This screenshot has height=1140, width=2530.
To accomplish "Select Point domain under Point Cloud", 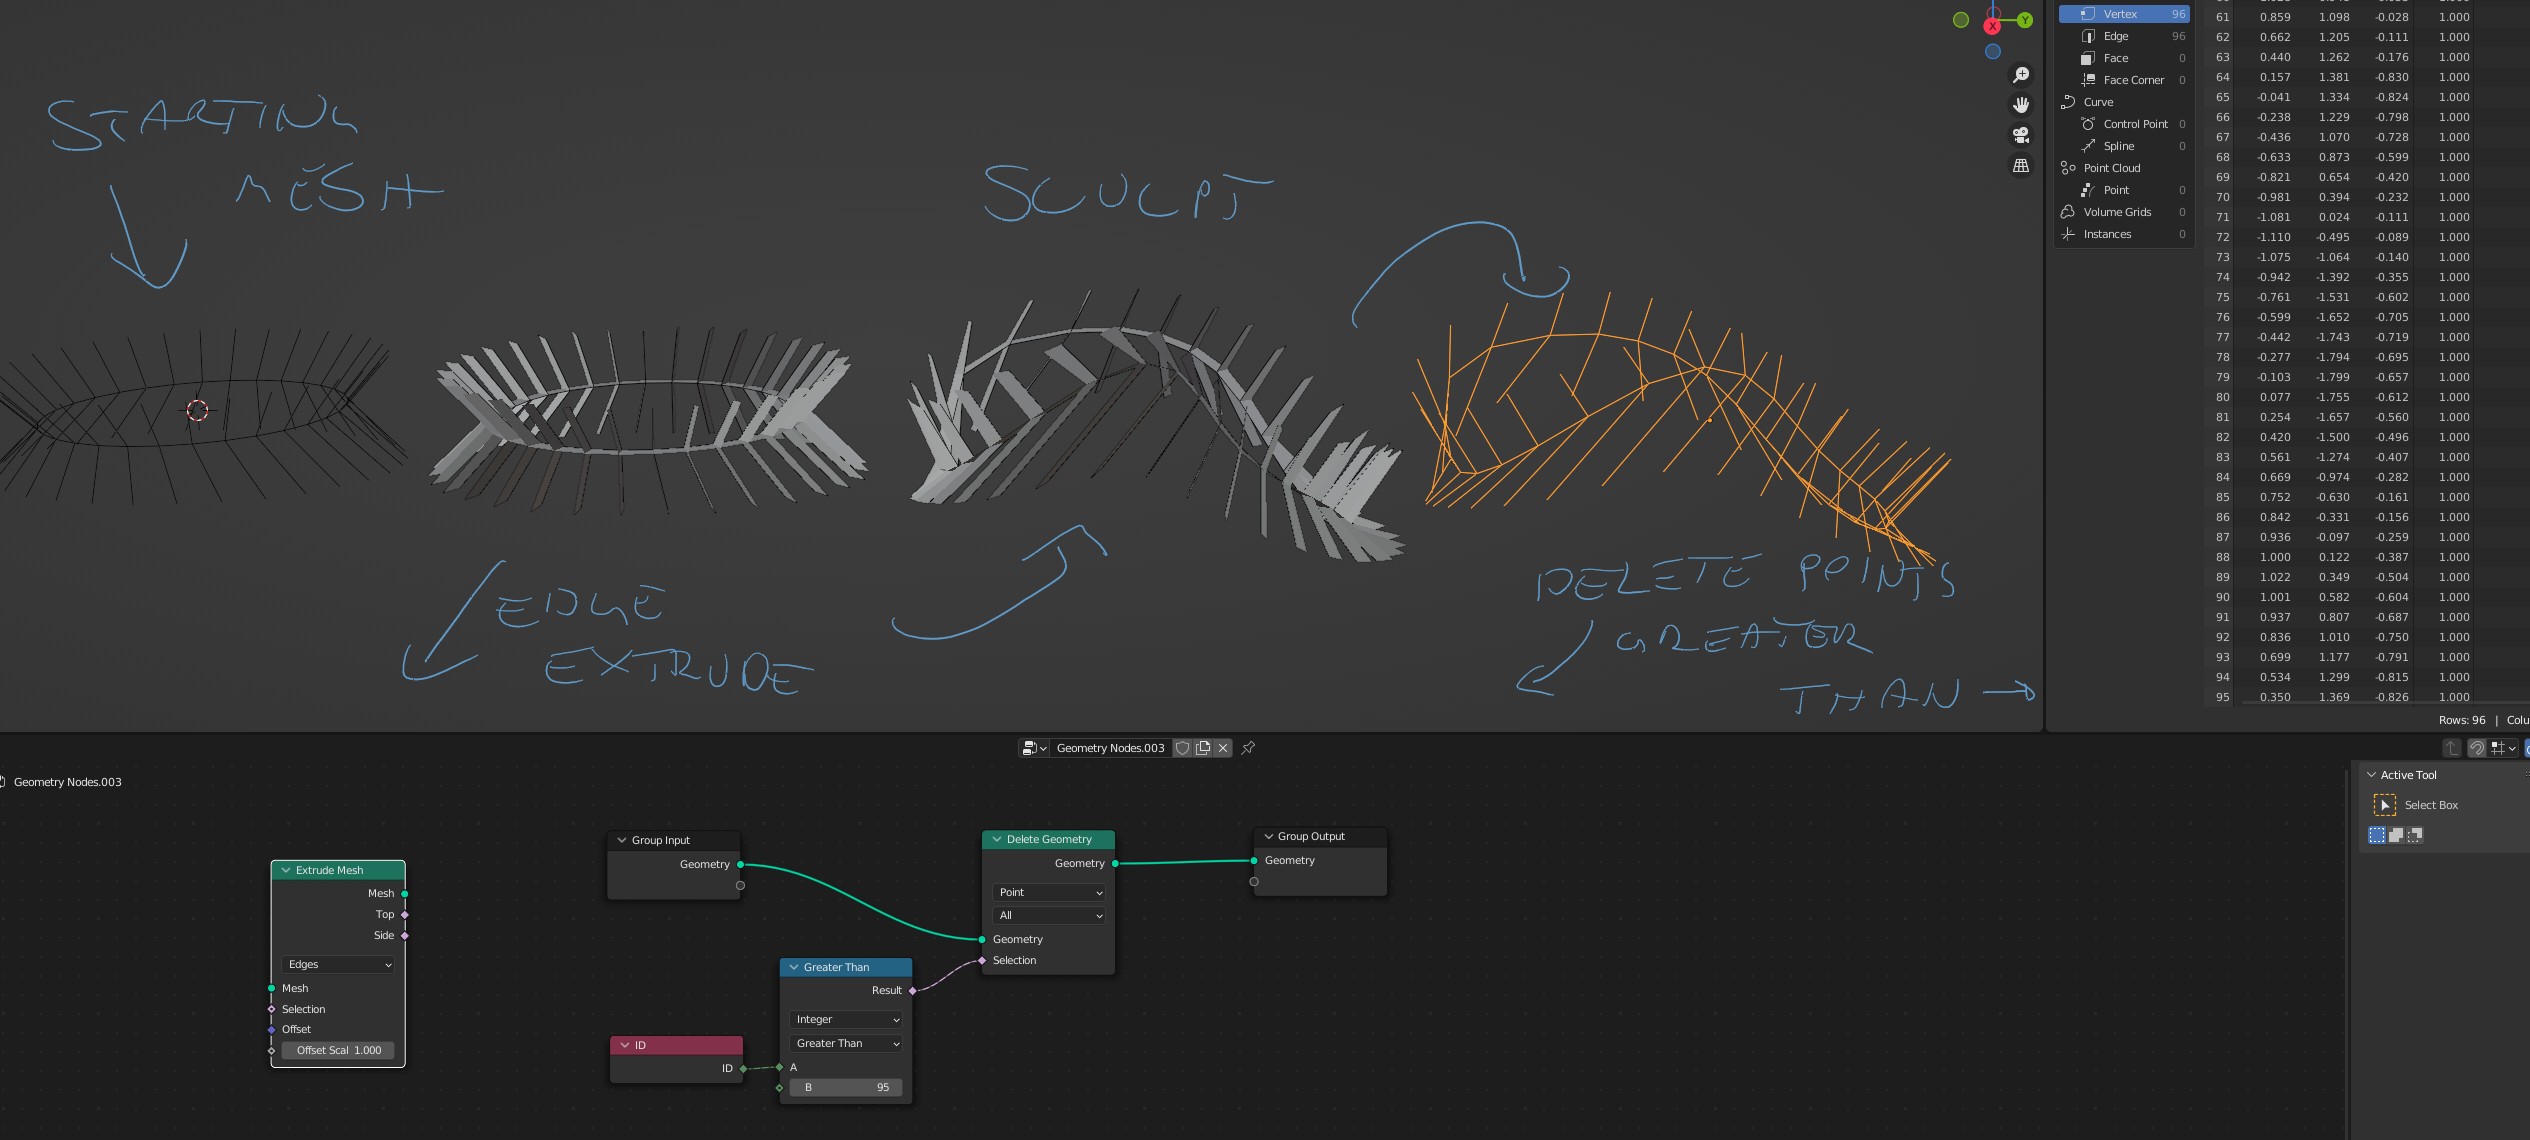I will point(2124,190).
